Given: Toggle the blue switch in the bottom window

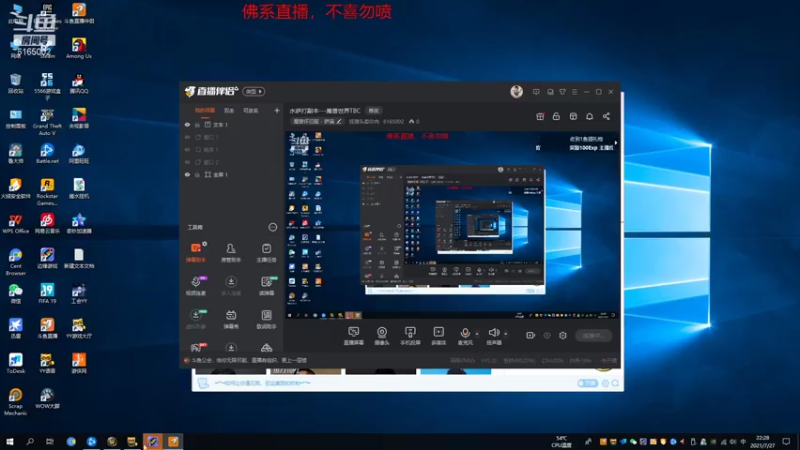Looking at the screenshot, I should (587, 383).
